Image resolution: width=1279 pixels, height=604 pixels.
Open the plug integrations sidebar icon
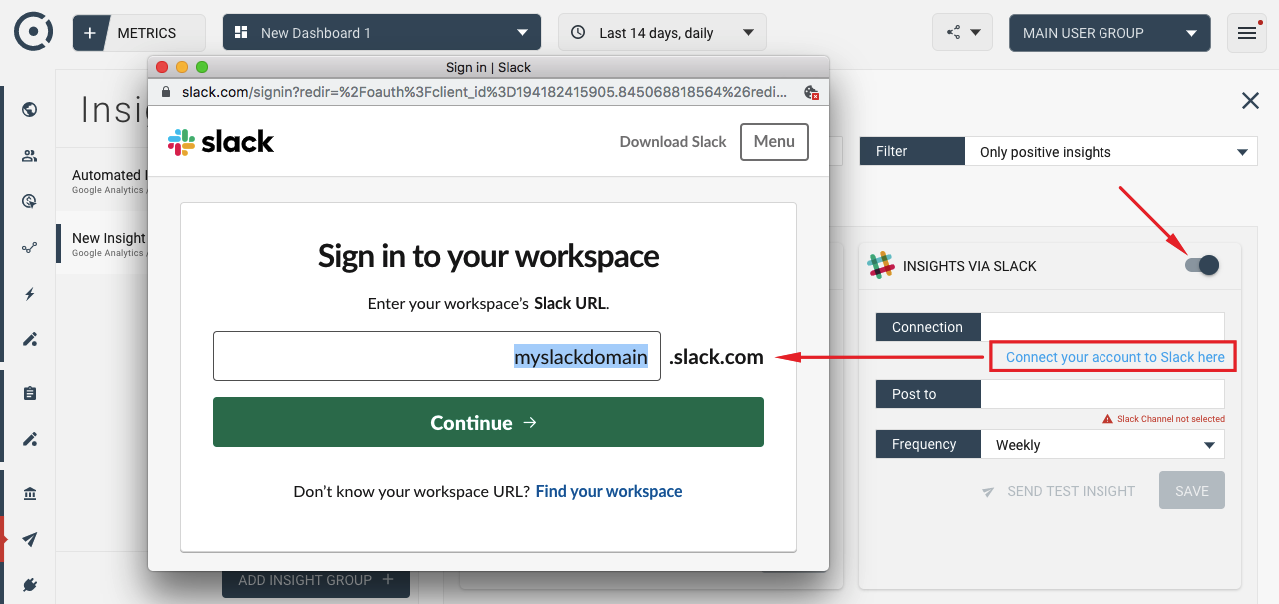(x=30, y=585)
